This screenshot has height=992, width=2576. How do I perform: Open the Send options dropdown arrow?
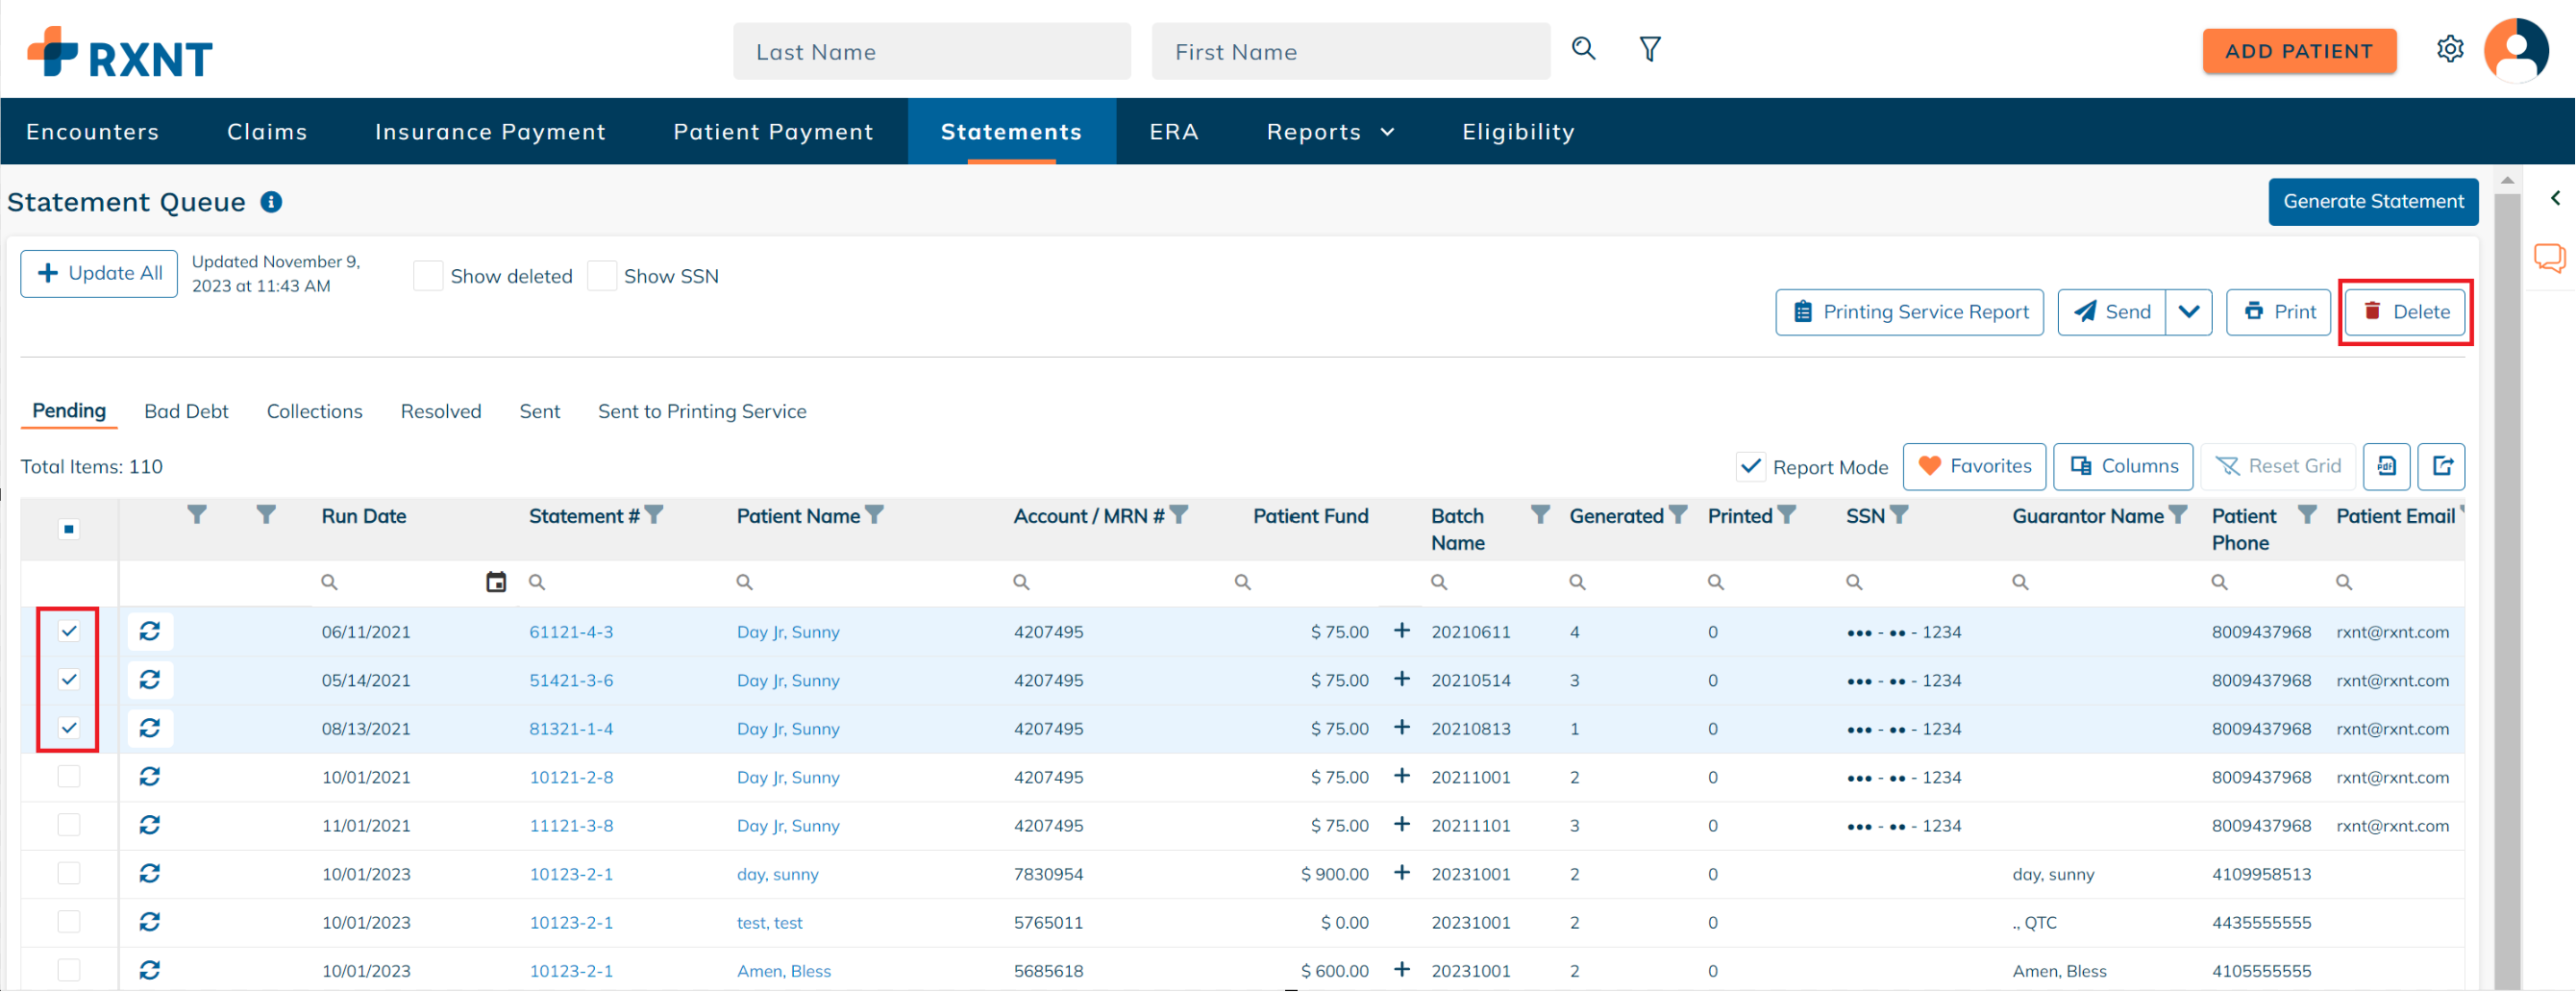click(x=2188, y=312)
